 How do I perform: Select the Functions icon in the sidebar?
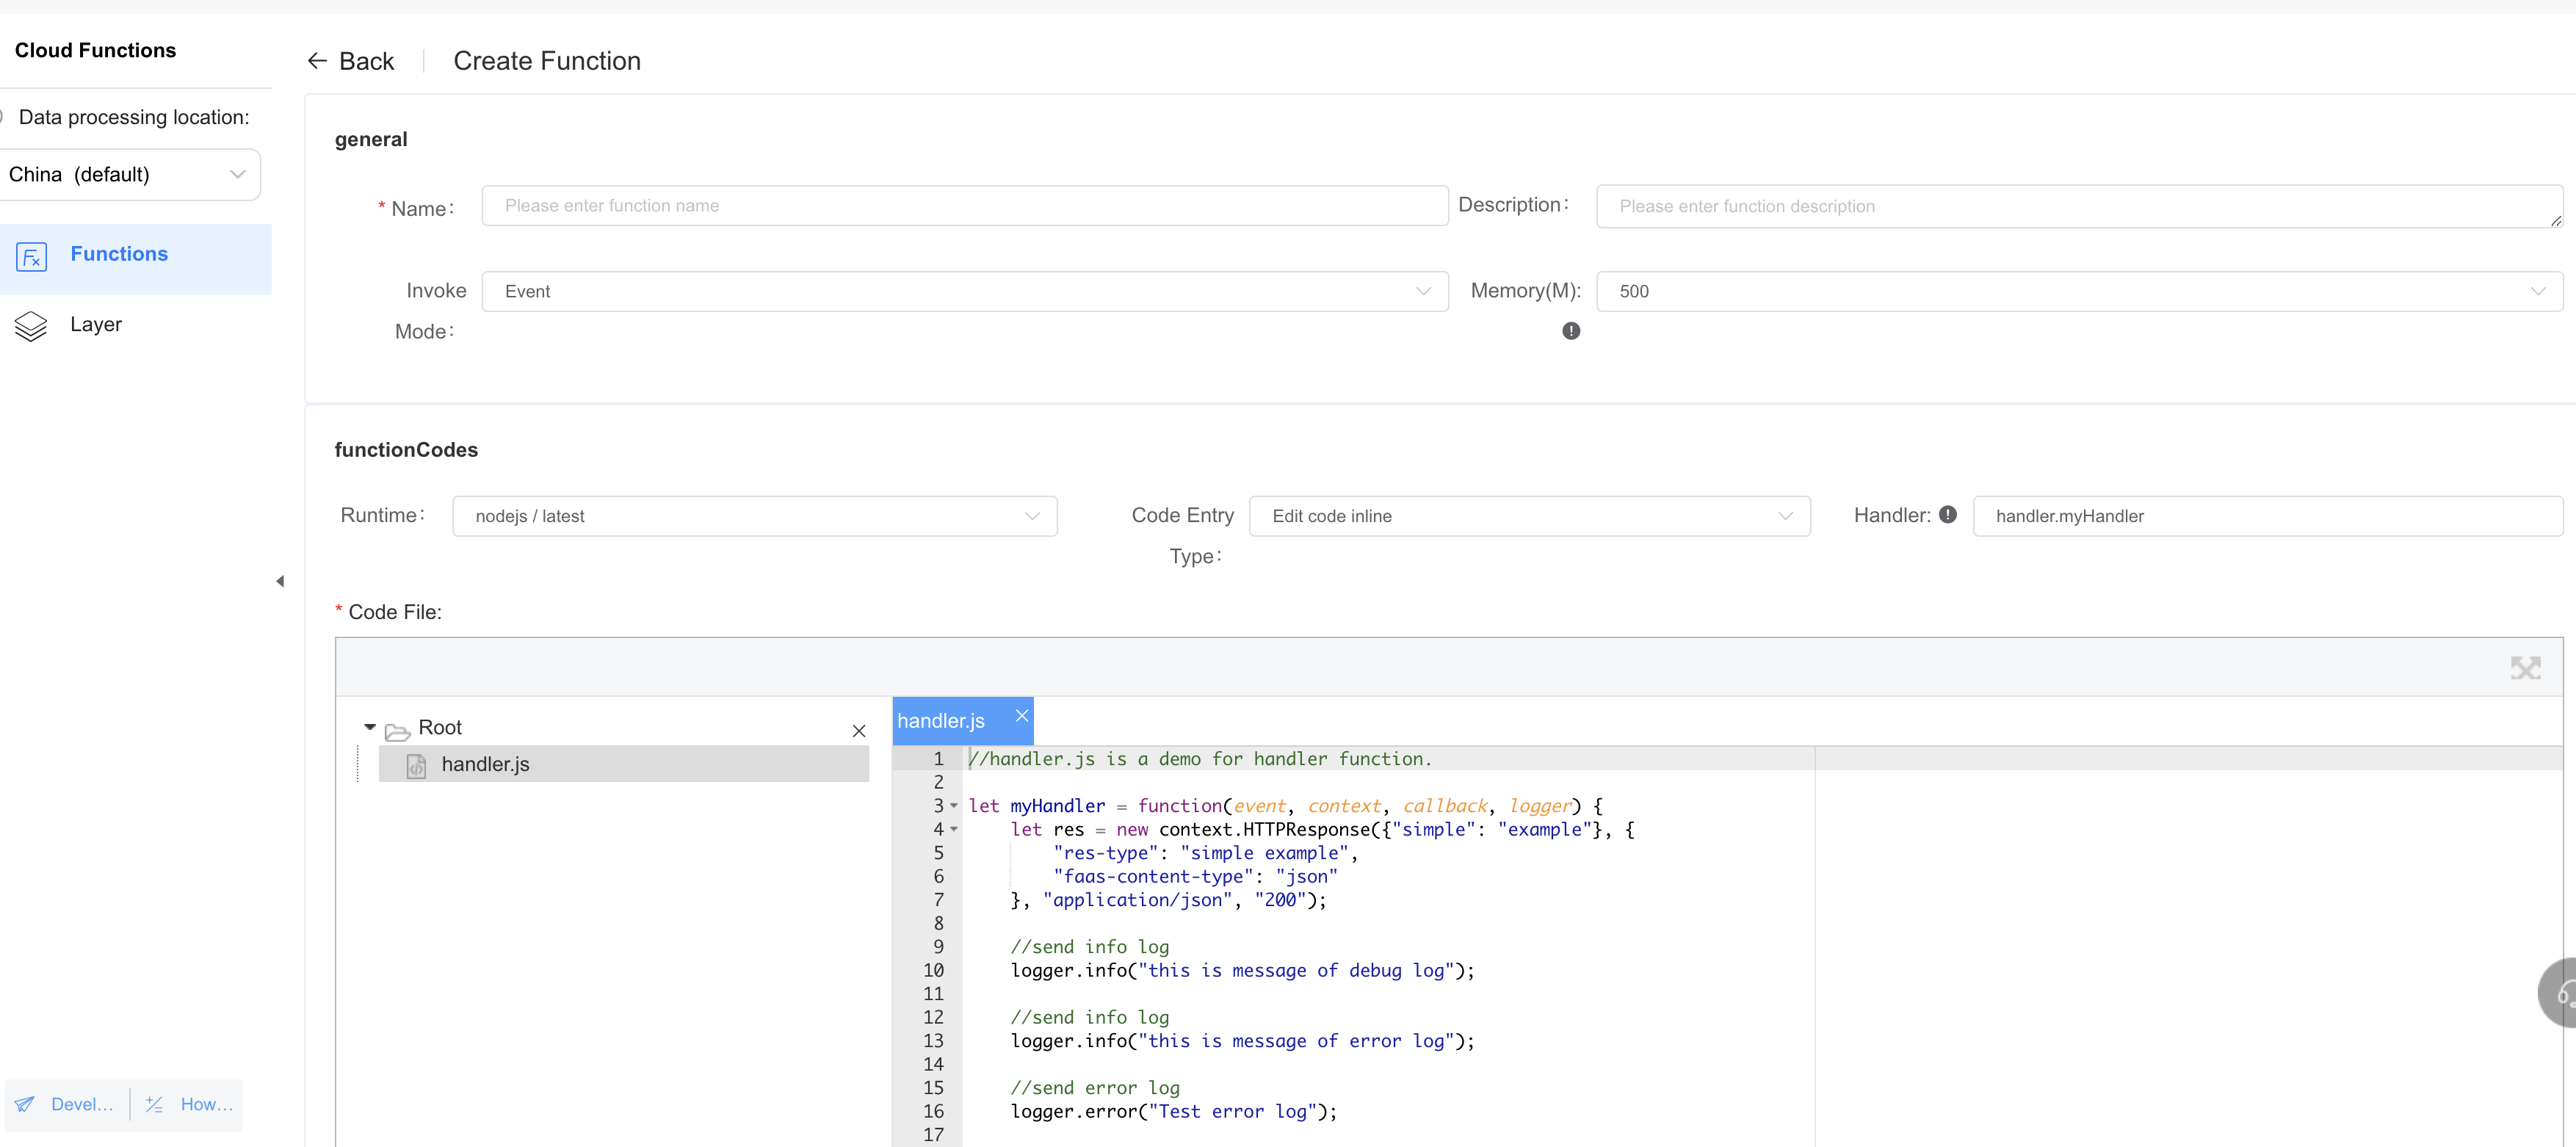point(32,257)
